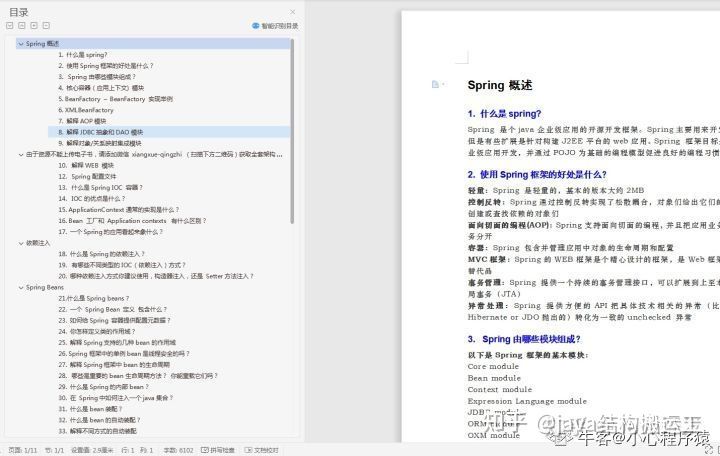
Task: Select outline entry 13. 什么是 Spring IOC 容器
Action: [x=101, y=187]
